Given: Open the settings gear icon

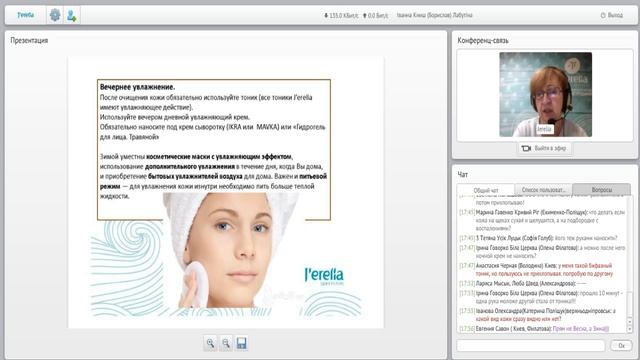Looking at the screenshot, I should click(x=55, y=15).
